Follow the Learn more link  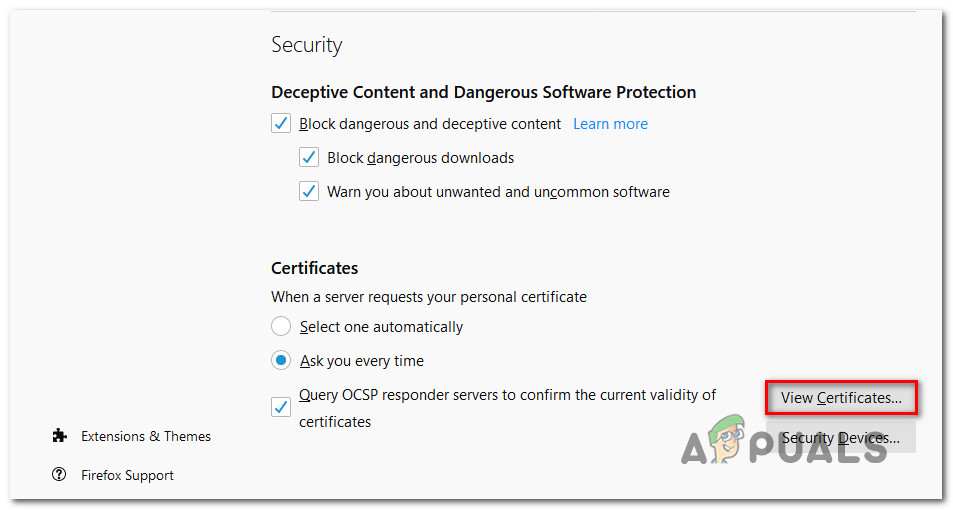pos(610,124)
